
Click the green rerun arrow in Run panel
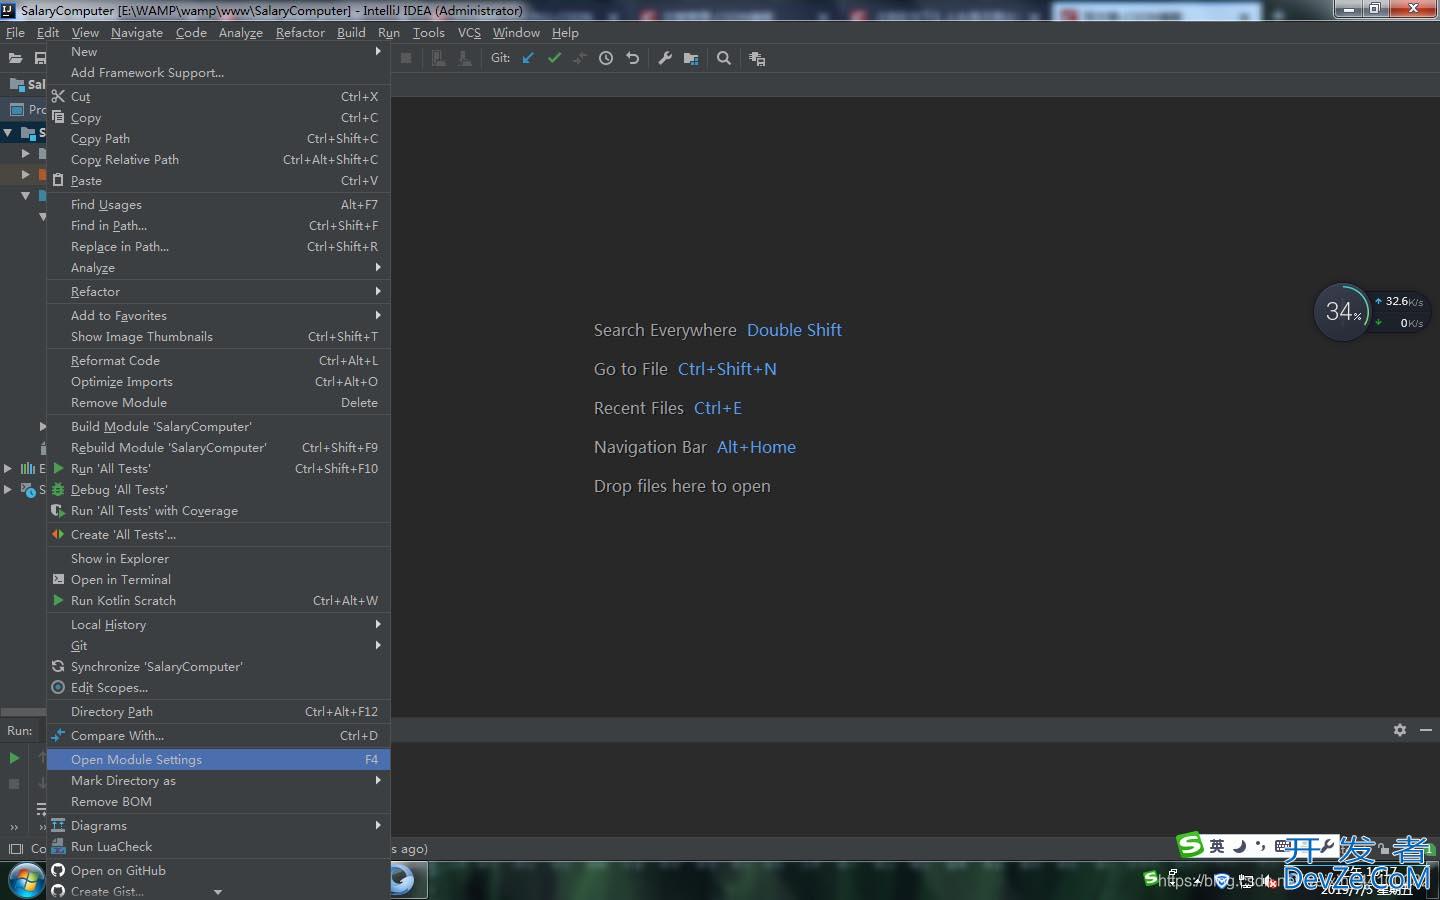[x=14, y=758]
